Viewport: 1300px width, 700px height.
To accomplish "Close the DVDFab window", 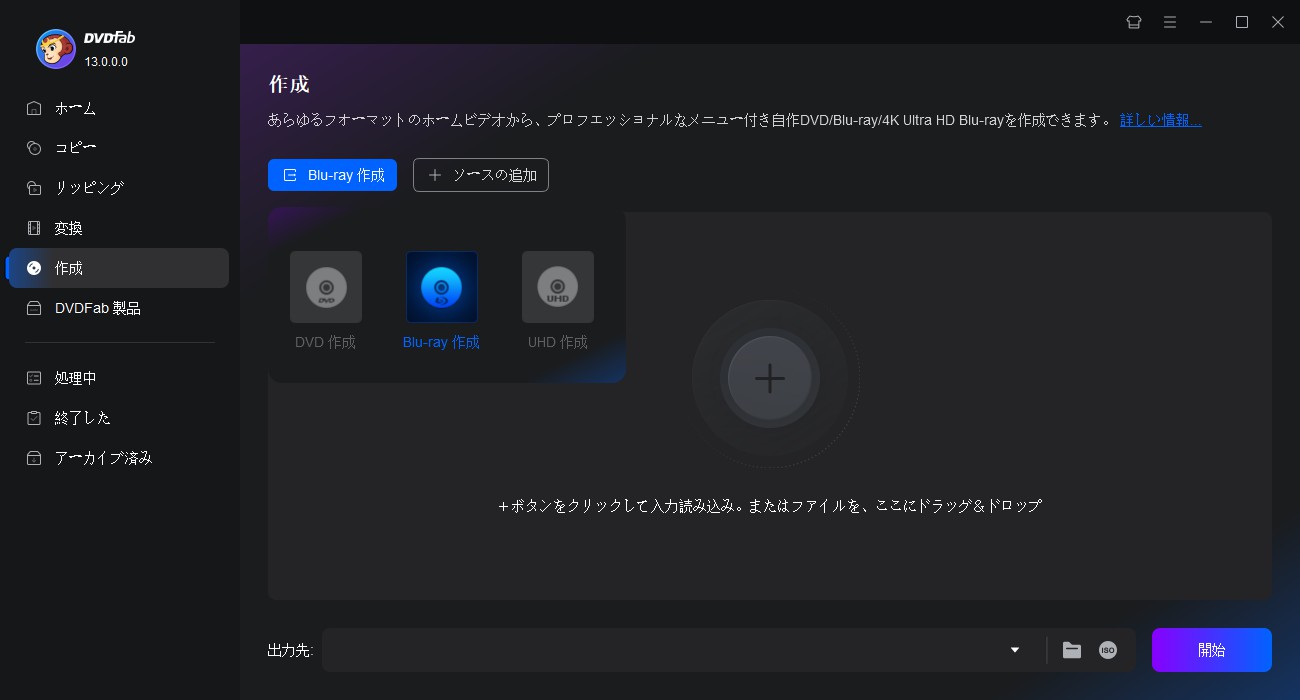I will 1278,22.
